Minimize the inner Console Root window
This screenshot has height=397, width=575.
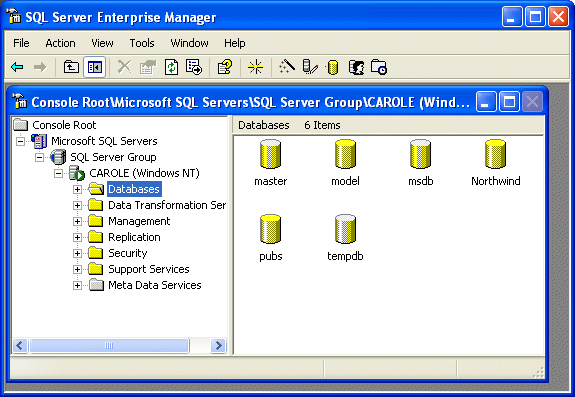[x=486, y=102]
